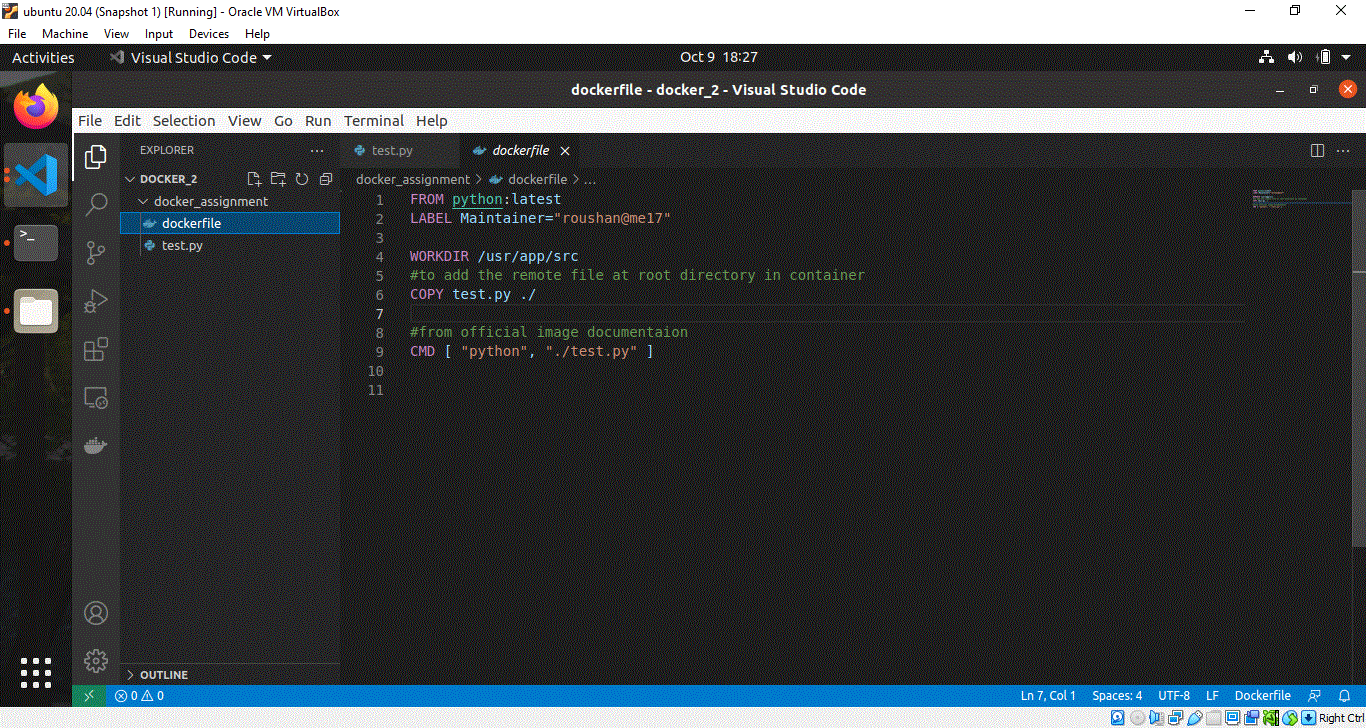Refresh the explorer file list
Screen dimensions: 1366x728
(x=302, y=178)
